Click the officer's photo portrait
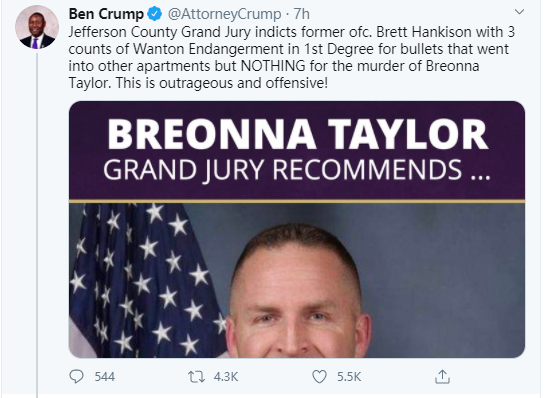Screen dimensions: 546x398 click(x=298, y=291)
